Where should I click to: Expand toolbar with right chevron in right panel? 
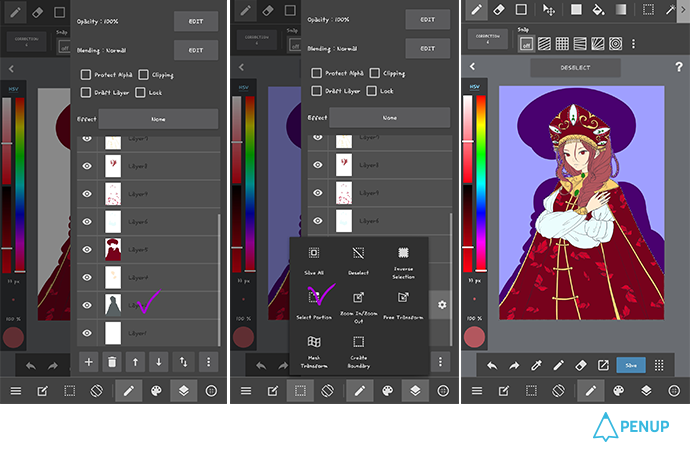tap(683, 10)
